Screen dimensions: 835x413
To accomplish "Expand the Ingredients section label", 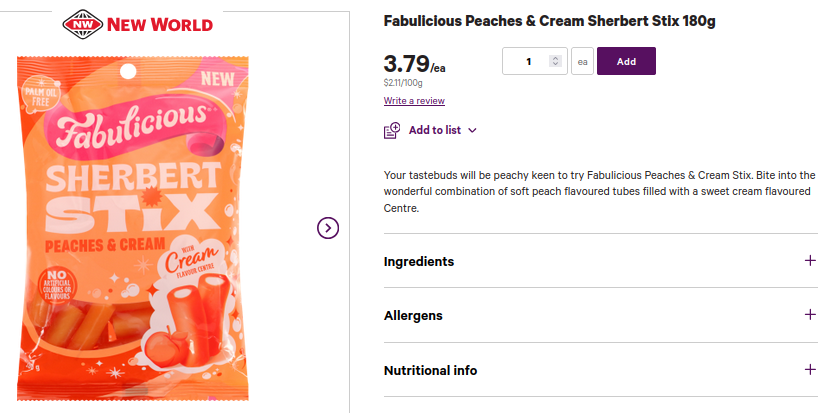I will click(x=419, y=262).
